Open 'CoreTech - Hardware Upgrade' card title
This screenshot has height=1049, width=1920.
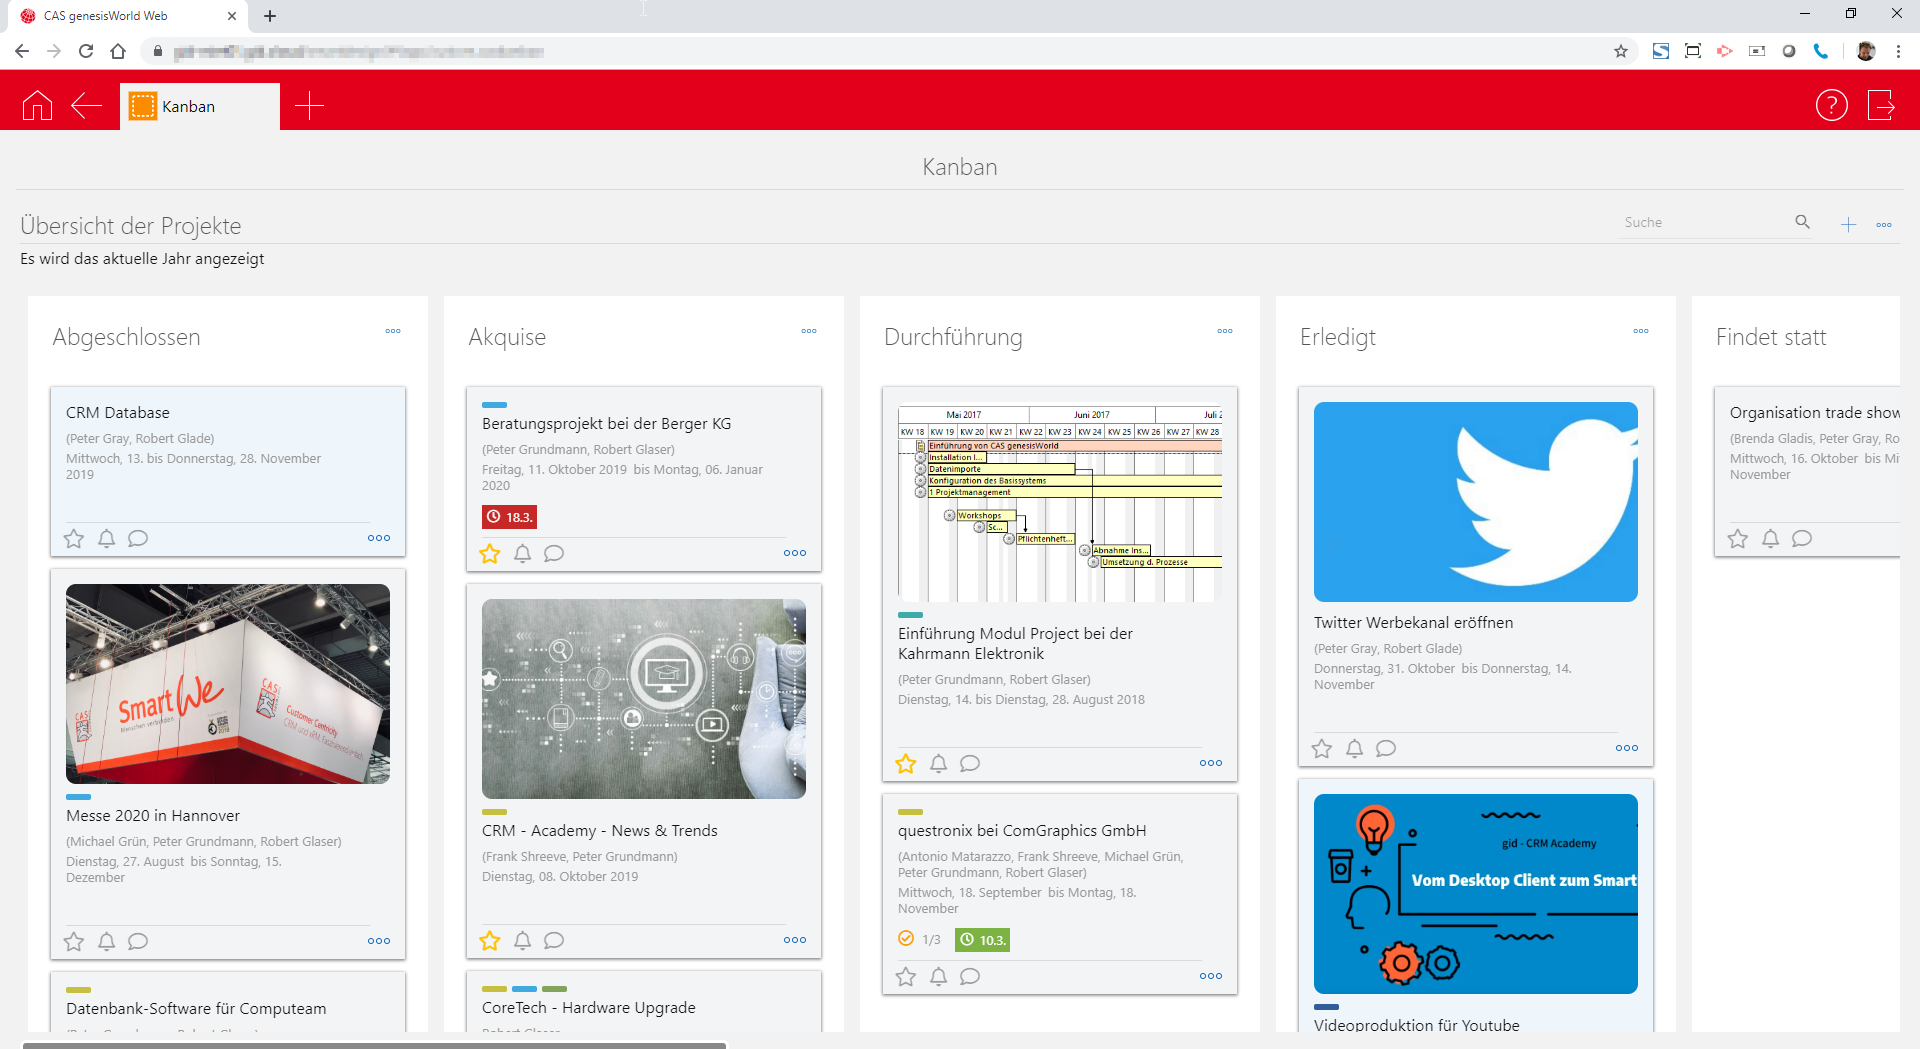[x=589, y=1008]
